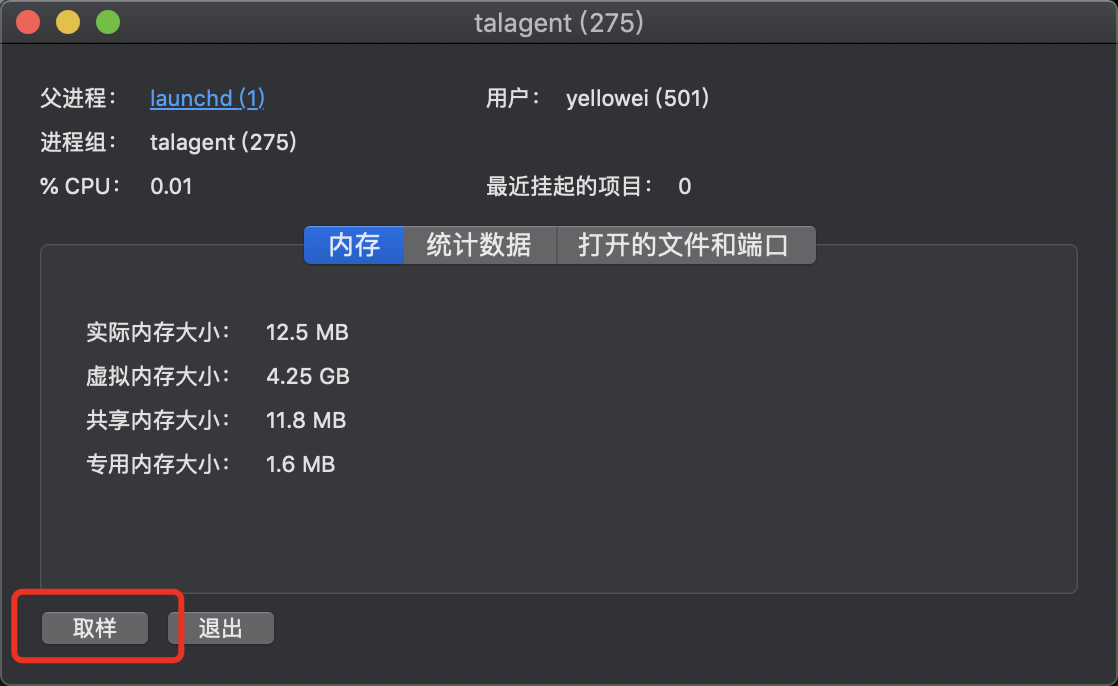Minimize the window with the yellow button

coord(68,22)
